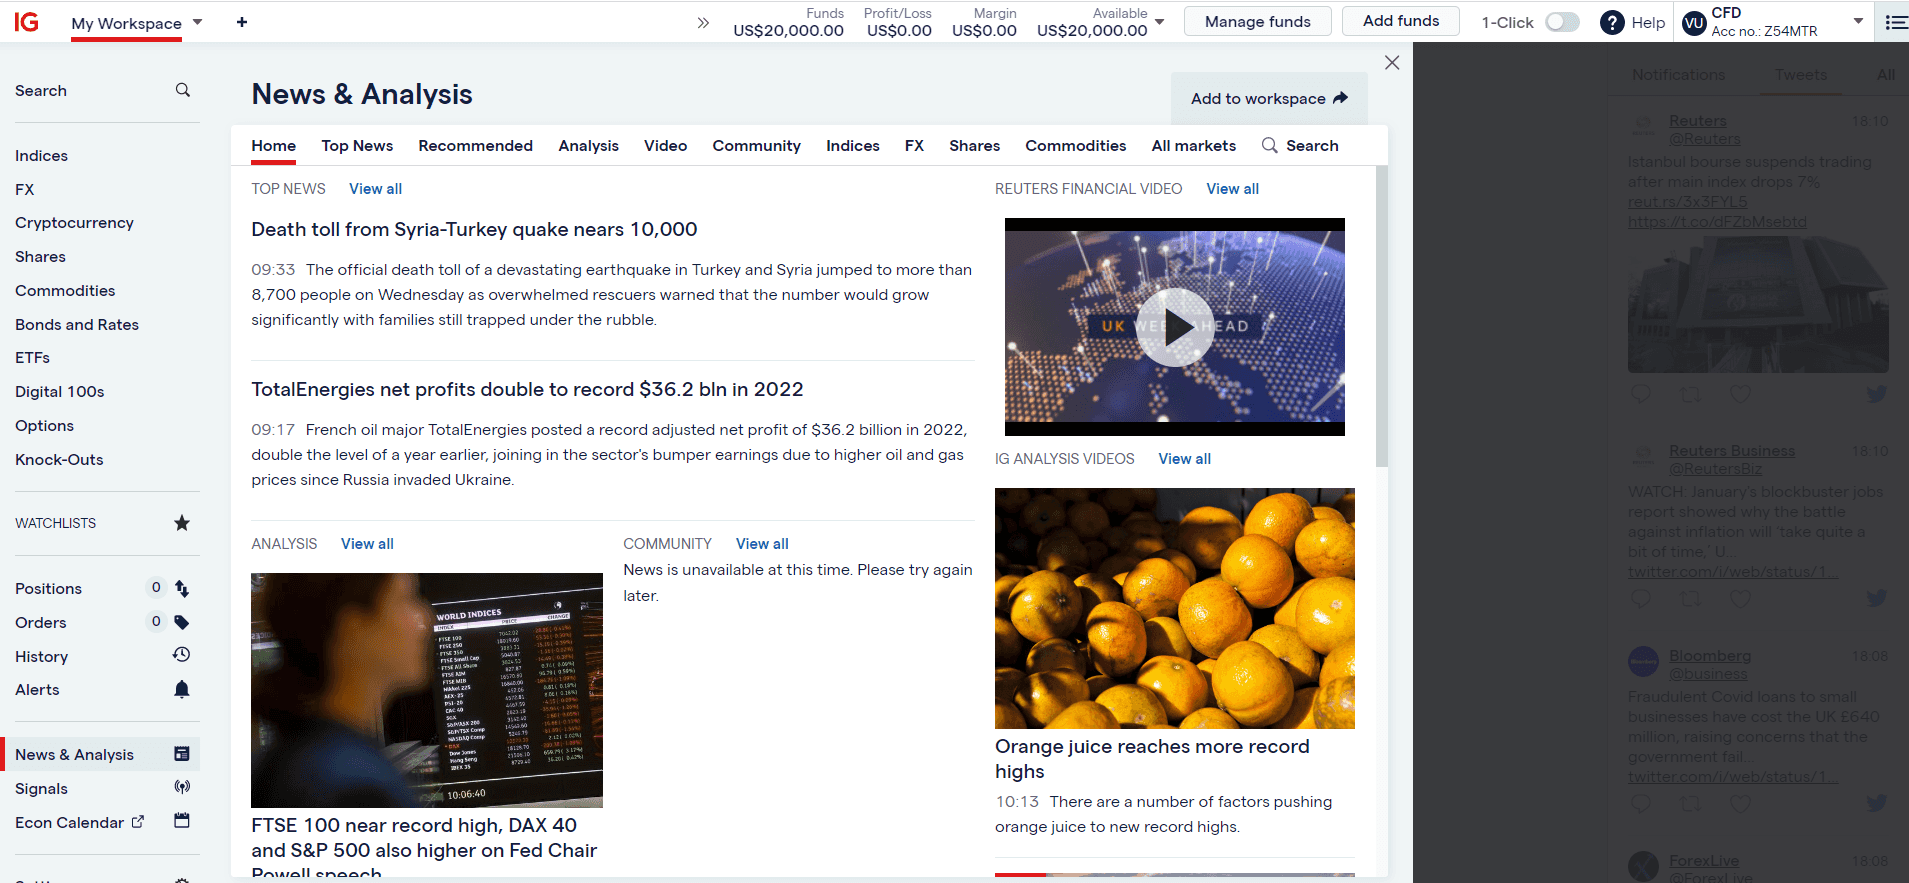
Task: Click the News & Analysis newspaper icon
Action: coord(182,754)
